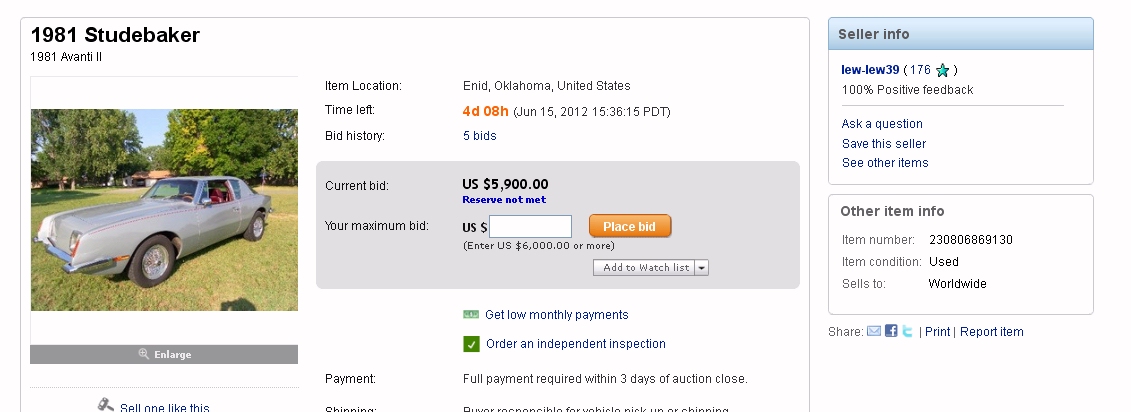The width and height of the screenshot is (1131, 412).
Task: View the seller's other items
Action: click(885, 163)
